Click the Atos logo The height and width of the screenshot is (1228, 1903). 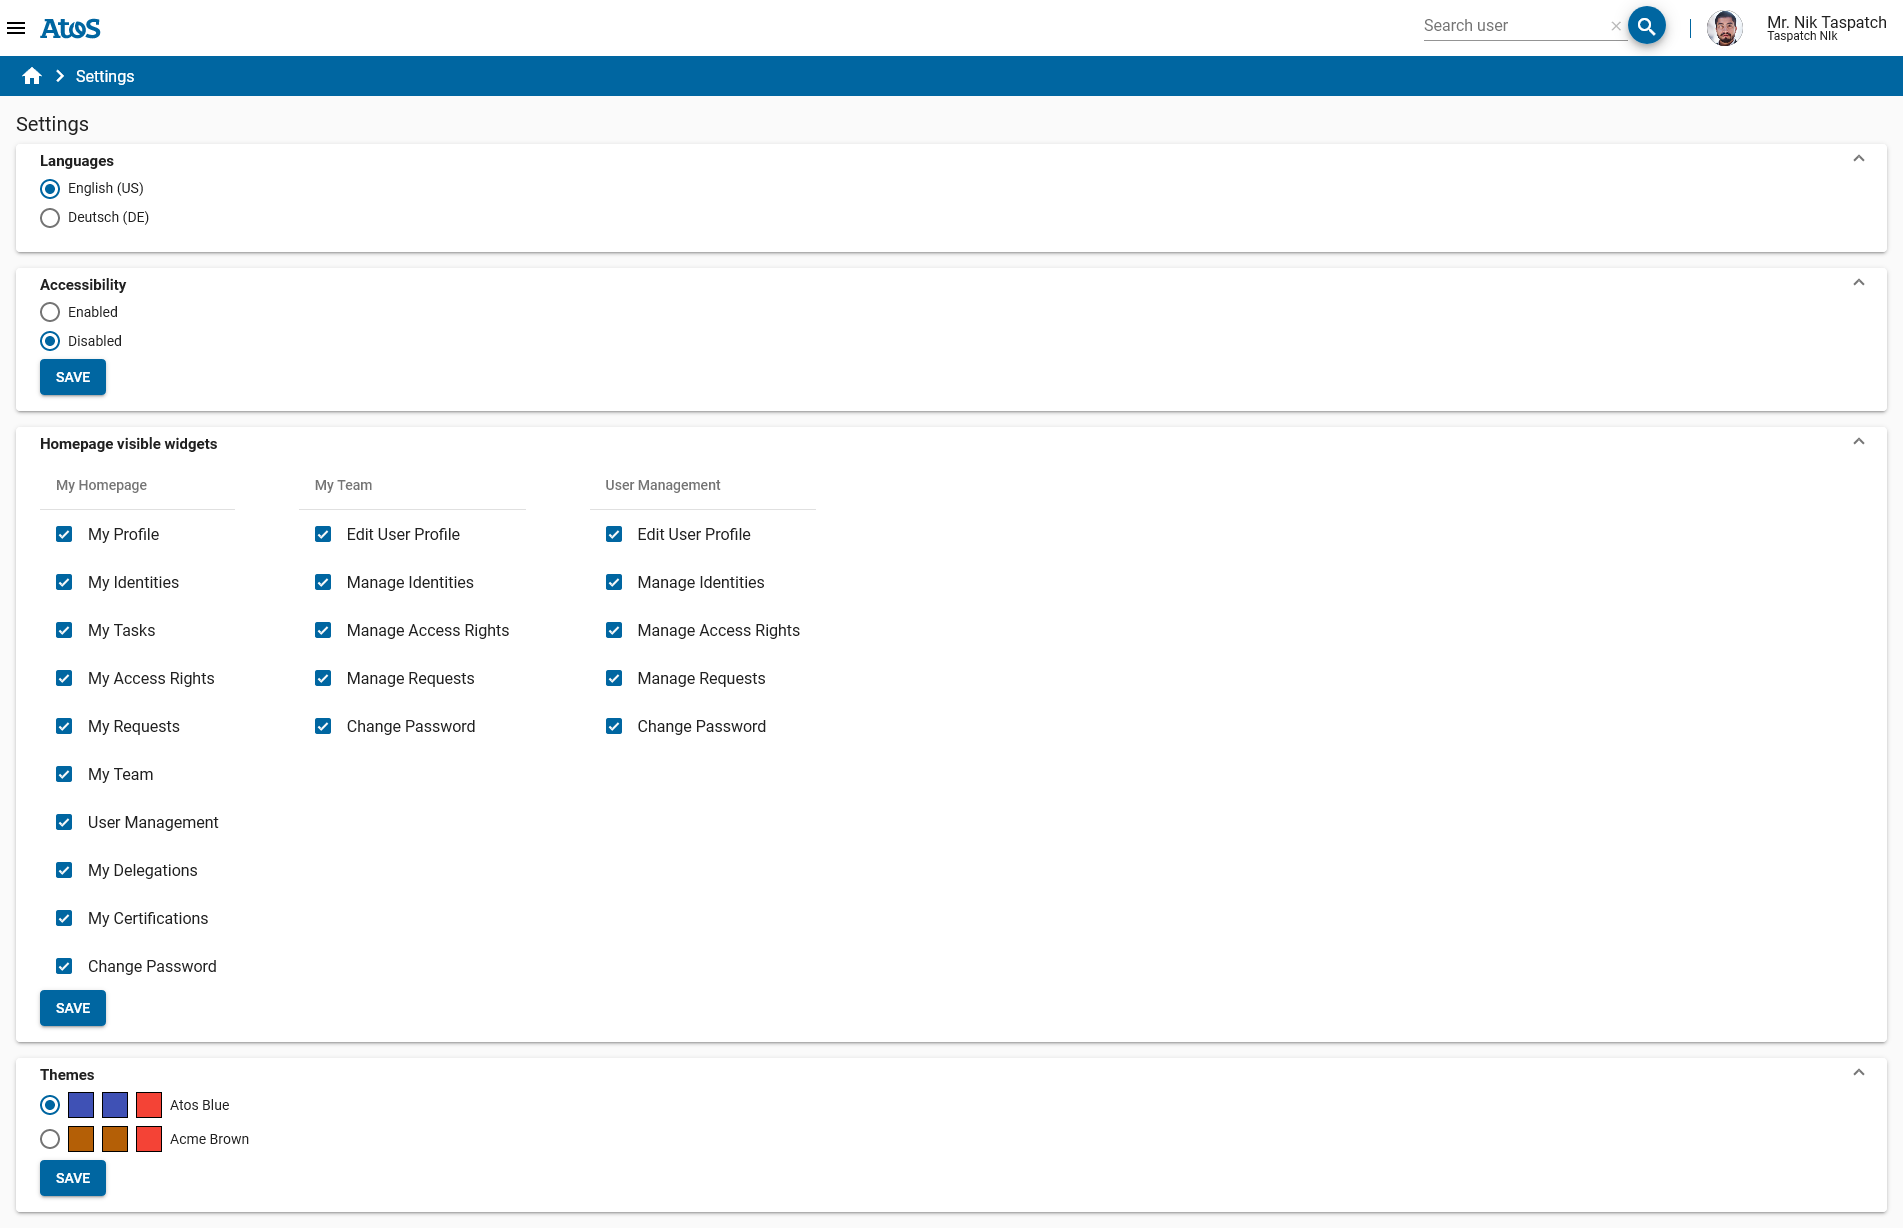coord(70,28)
